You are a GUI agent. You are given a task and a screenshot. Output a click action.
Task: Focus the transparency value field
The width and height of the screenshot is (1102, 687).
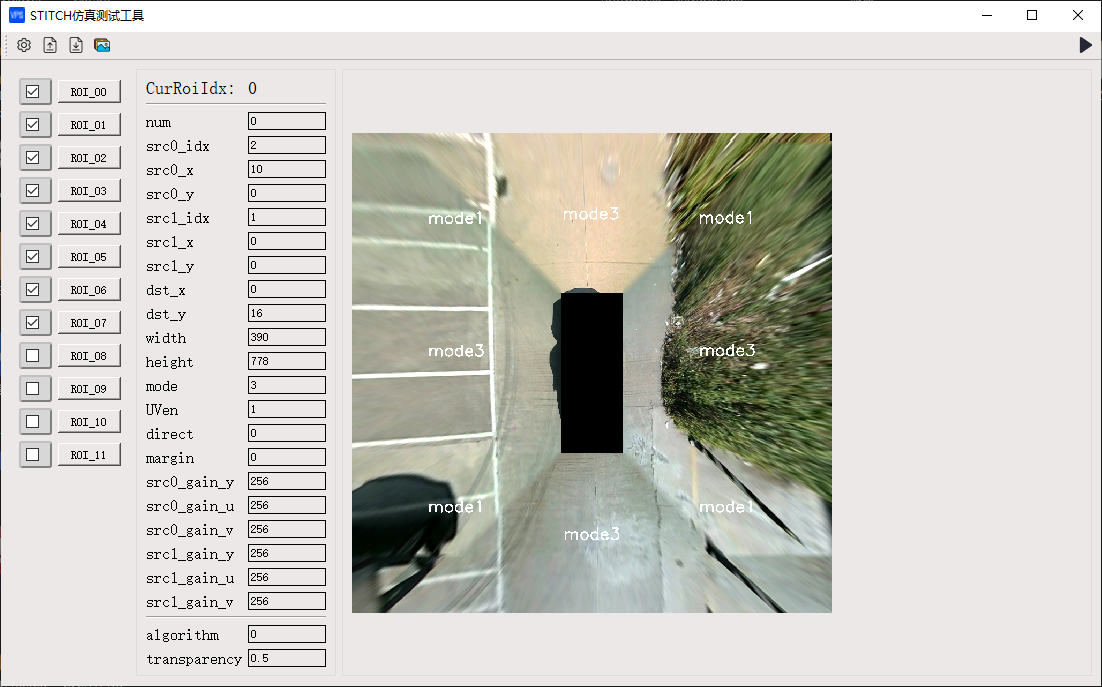click(x=286, y=658)
